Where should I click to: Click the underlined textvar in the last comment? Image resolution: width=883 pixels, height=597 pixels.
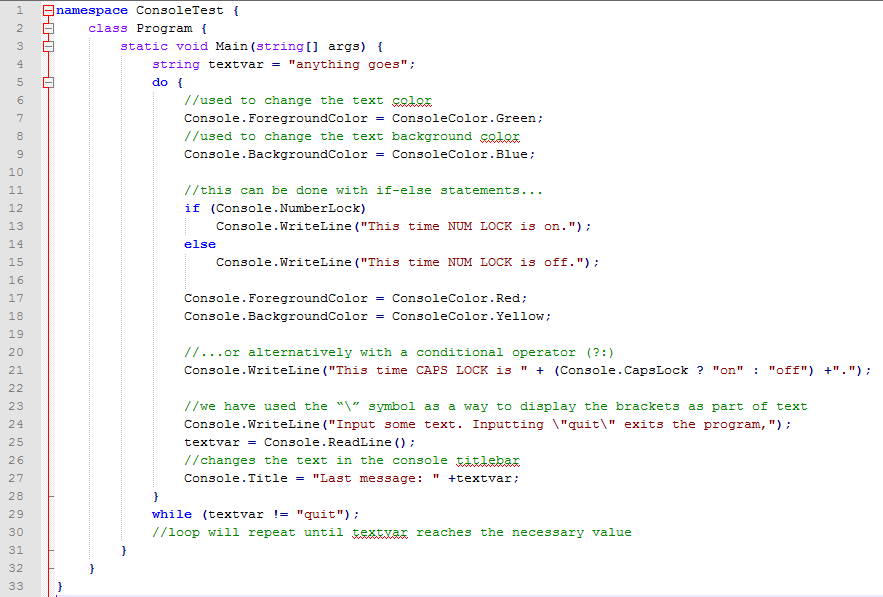click(380, 533)
